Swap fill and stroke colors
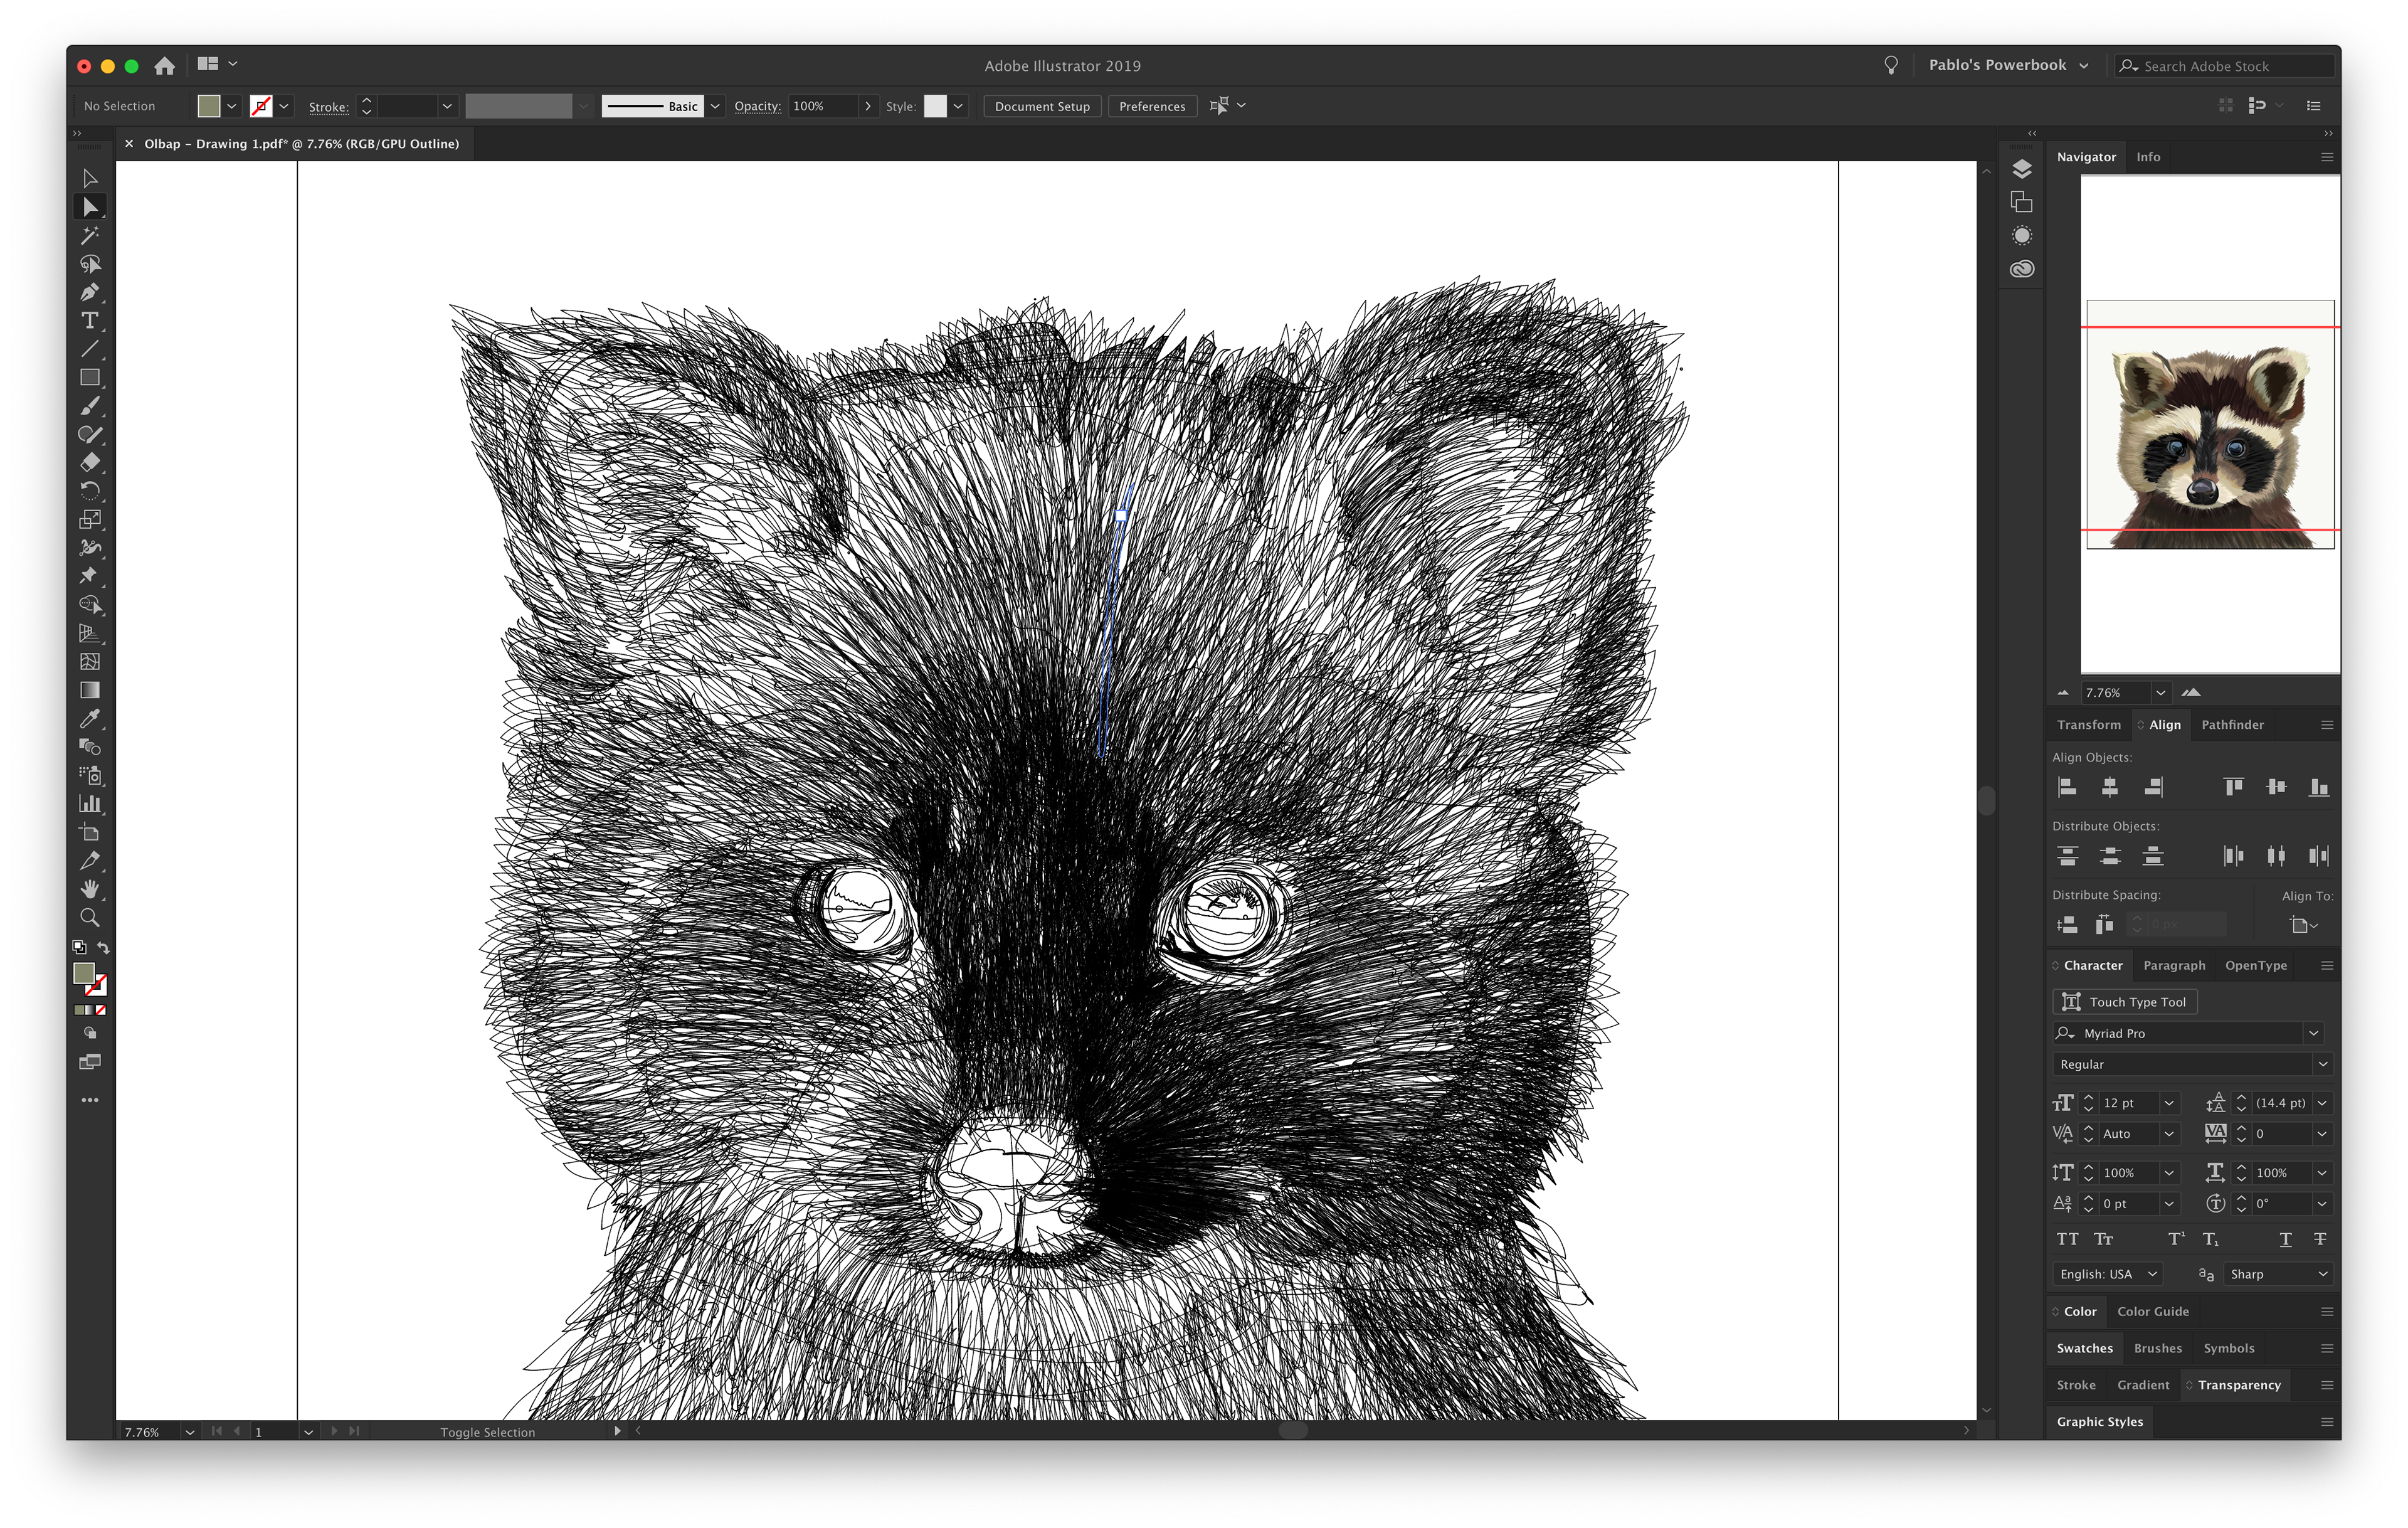 click(x=104, y=947)
